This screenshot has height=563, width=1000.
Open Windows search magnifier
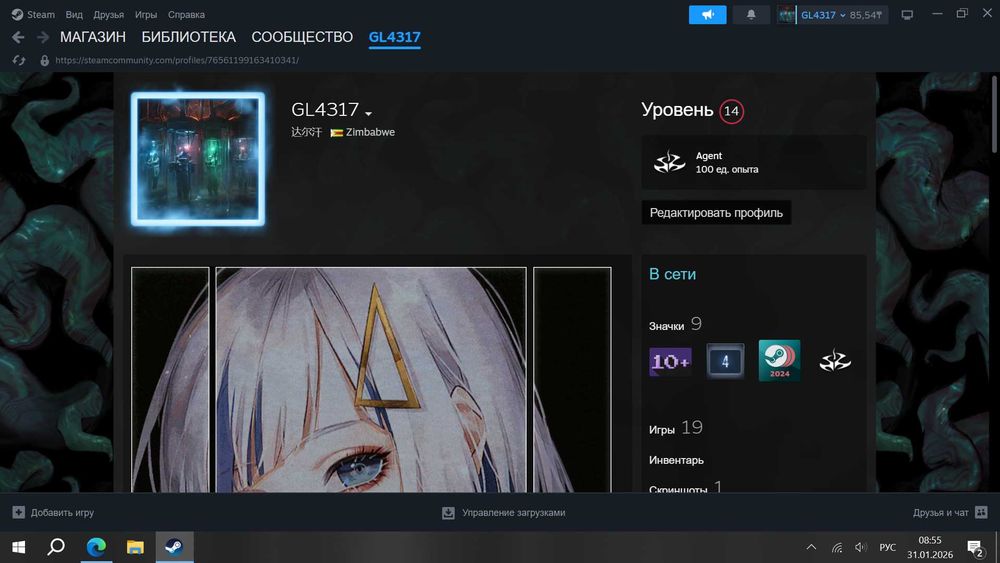[x=56, y=547]
